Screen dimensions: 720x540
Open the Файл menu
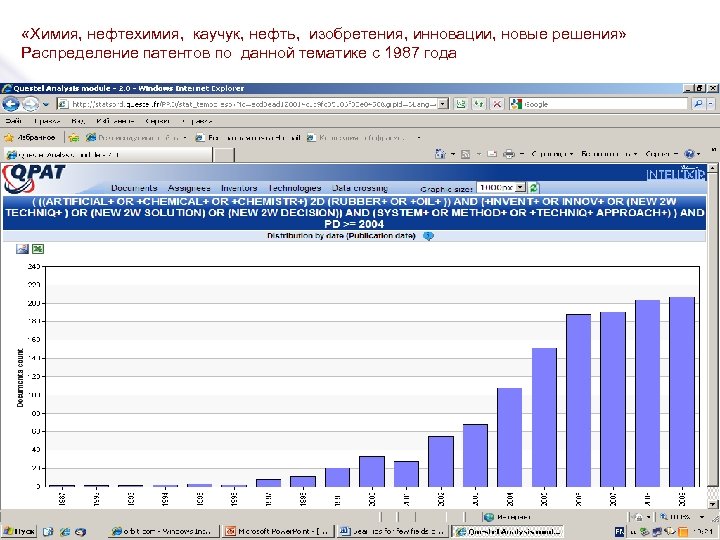(13, 121)
